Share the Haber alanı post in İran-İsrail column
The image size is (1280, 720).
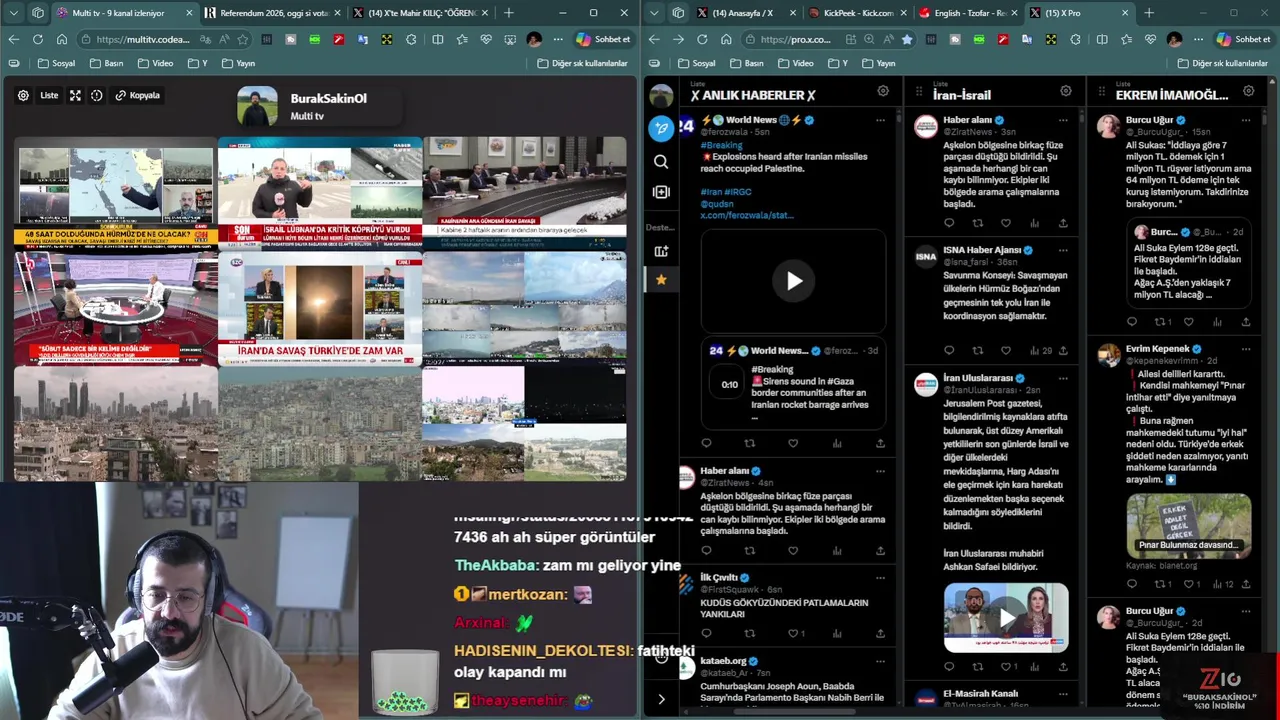[1063, 223]
